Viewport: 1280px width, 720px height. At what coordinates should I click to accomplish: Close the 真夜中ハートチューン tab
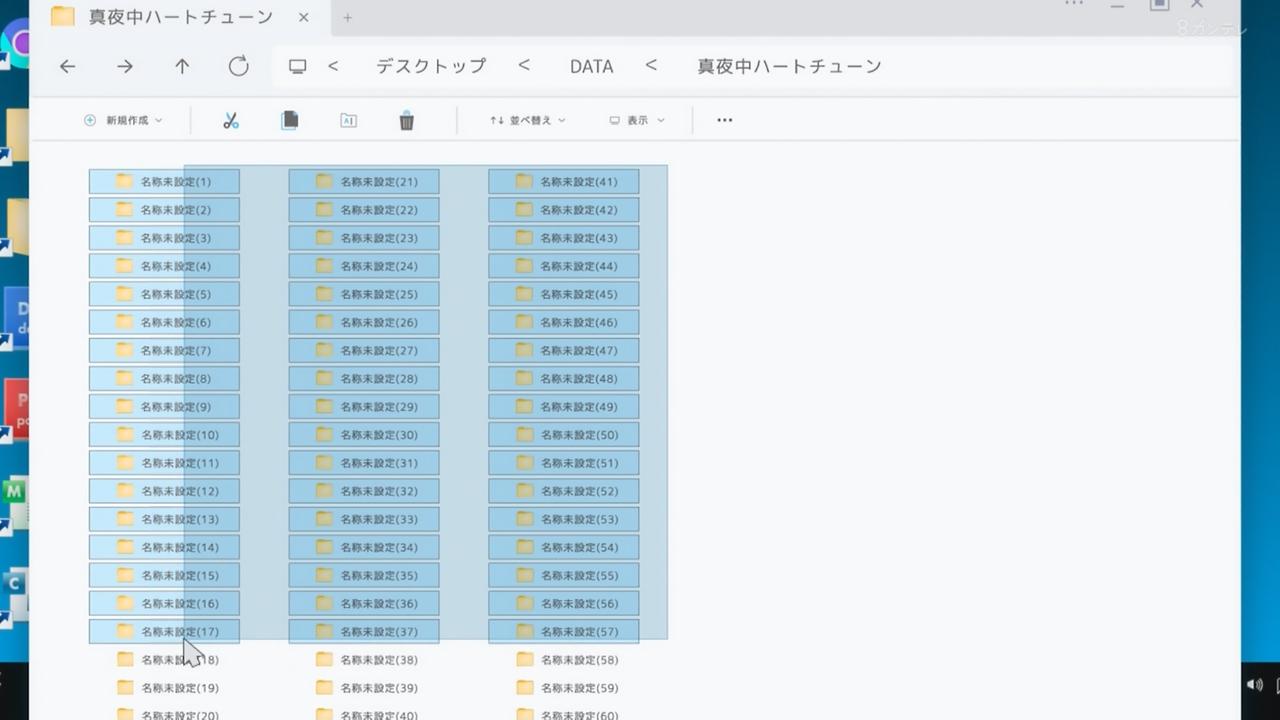(x=304, y=17)
